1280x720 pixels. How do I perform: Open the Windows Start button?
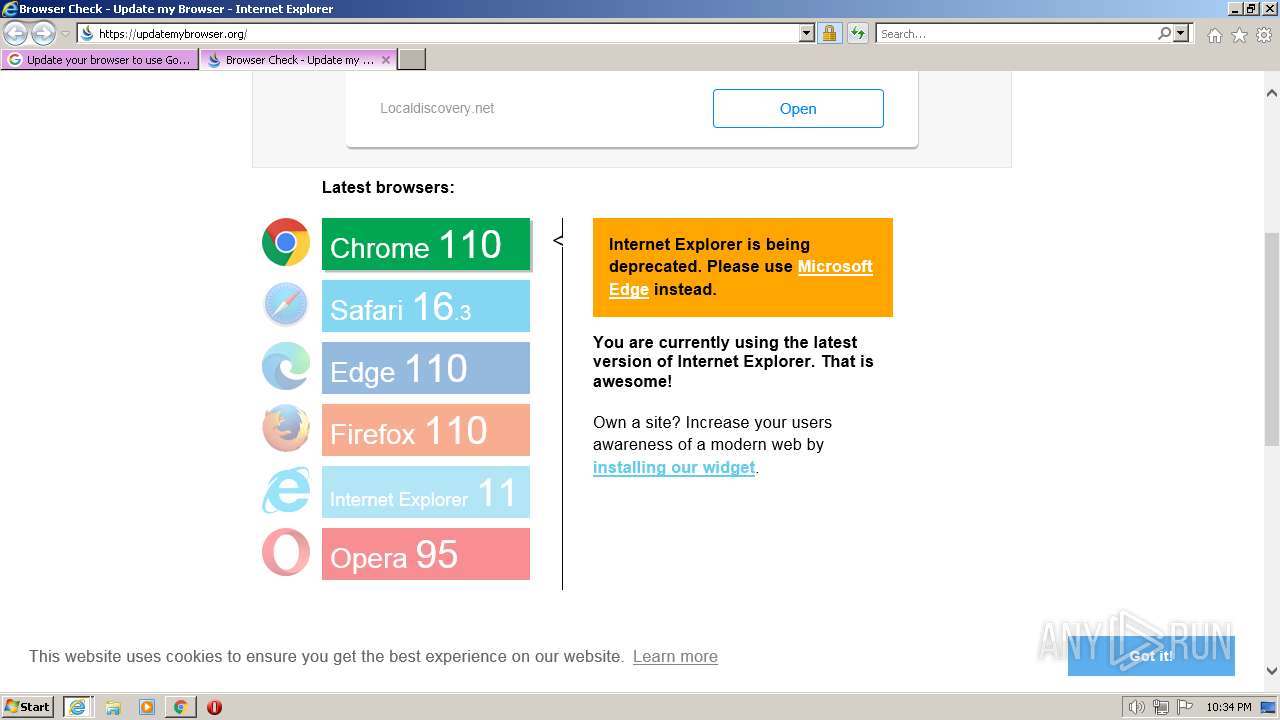[x=27, y=707]
